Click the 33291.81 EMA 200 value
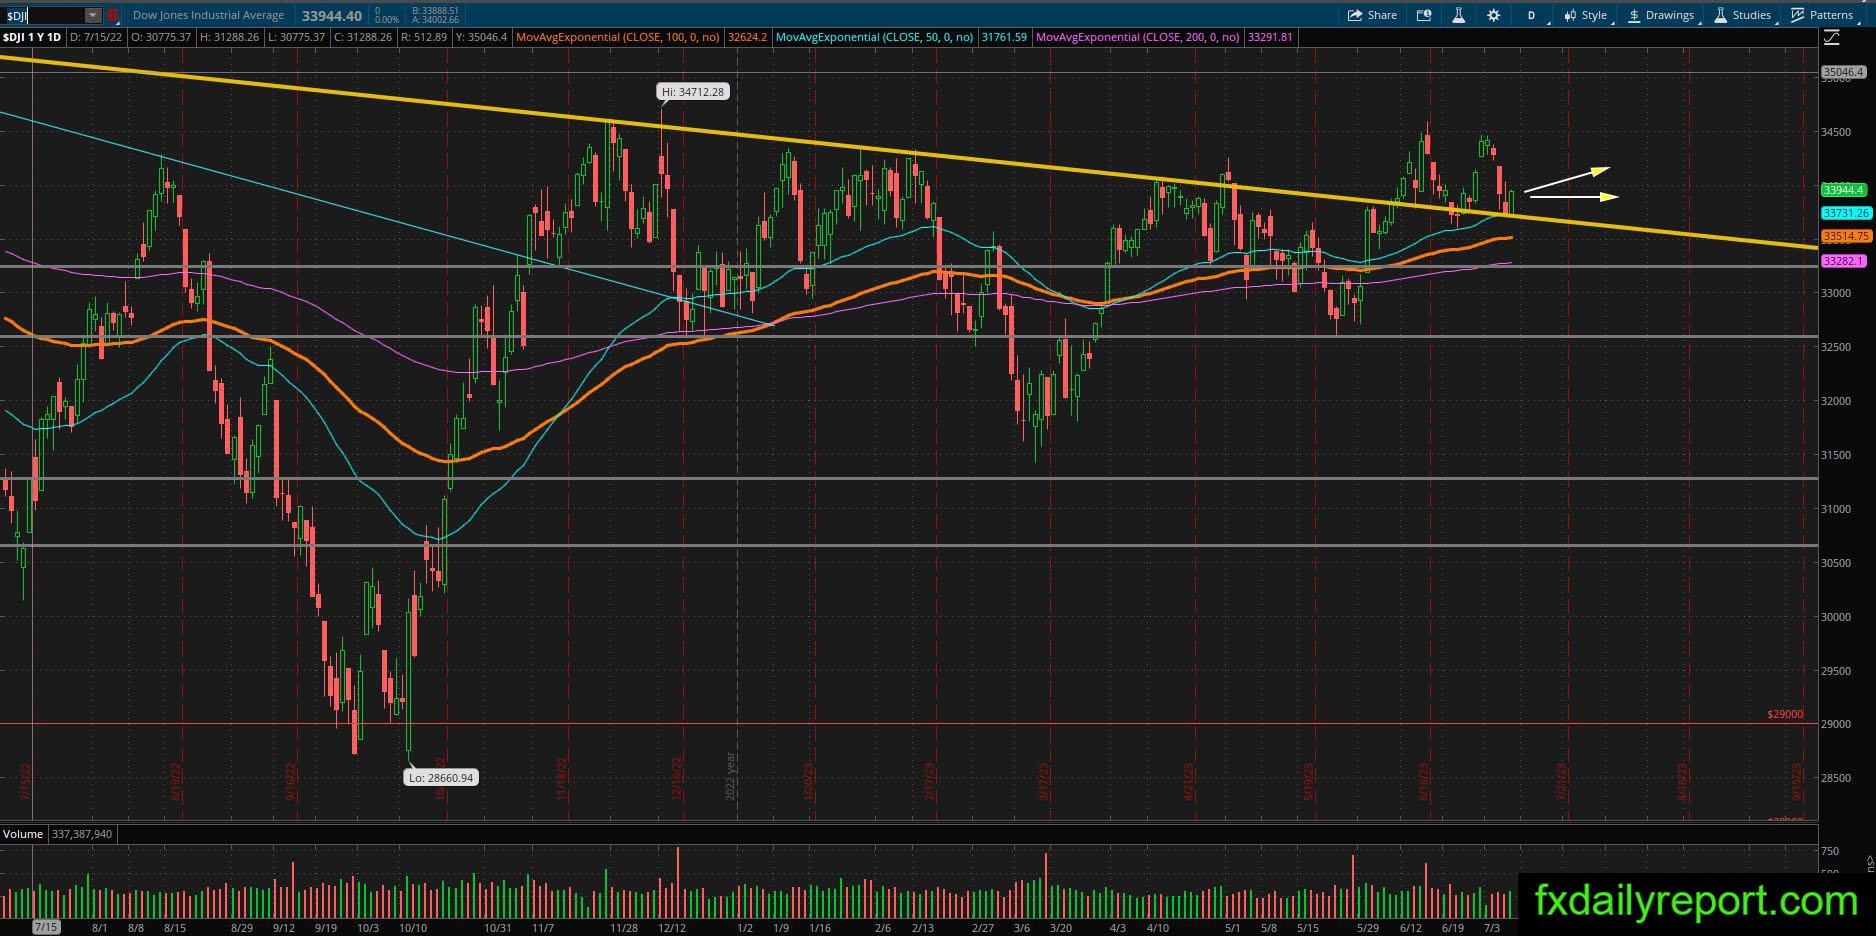Image resolution: width=1876 pixels, height=936 pixels. point(1270,37)
